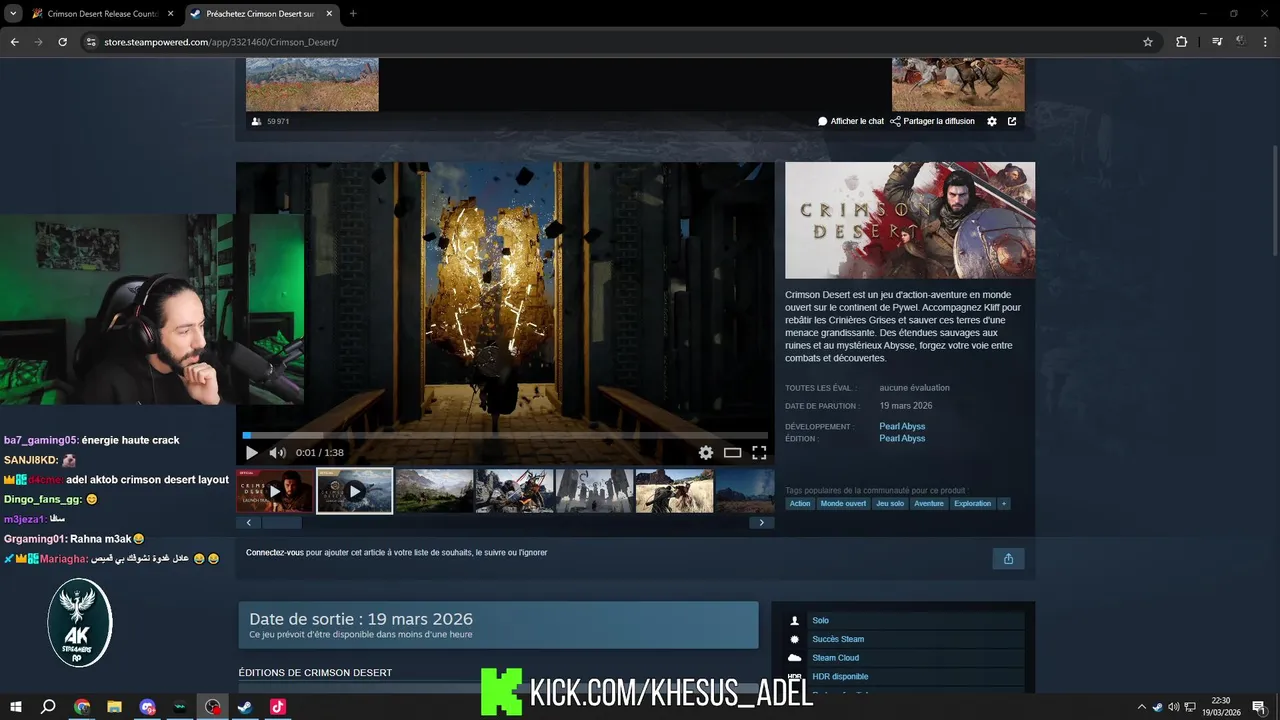Open broadcast settings gear icon
Viewport: 1280px width, 720px height.
click(992, 121)
